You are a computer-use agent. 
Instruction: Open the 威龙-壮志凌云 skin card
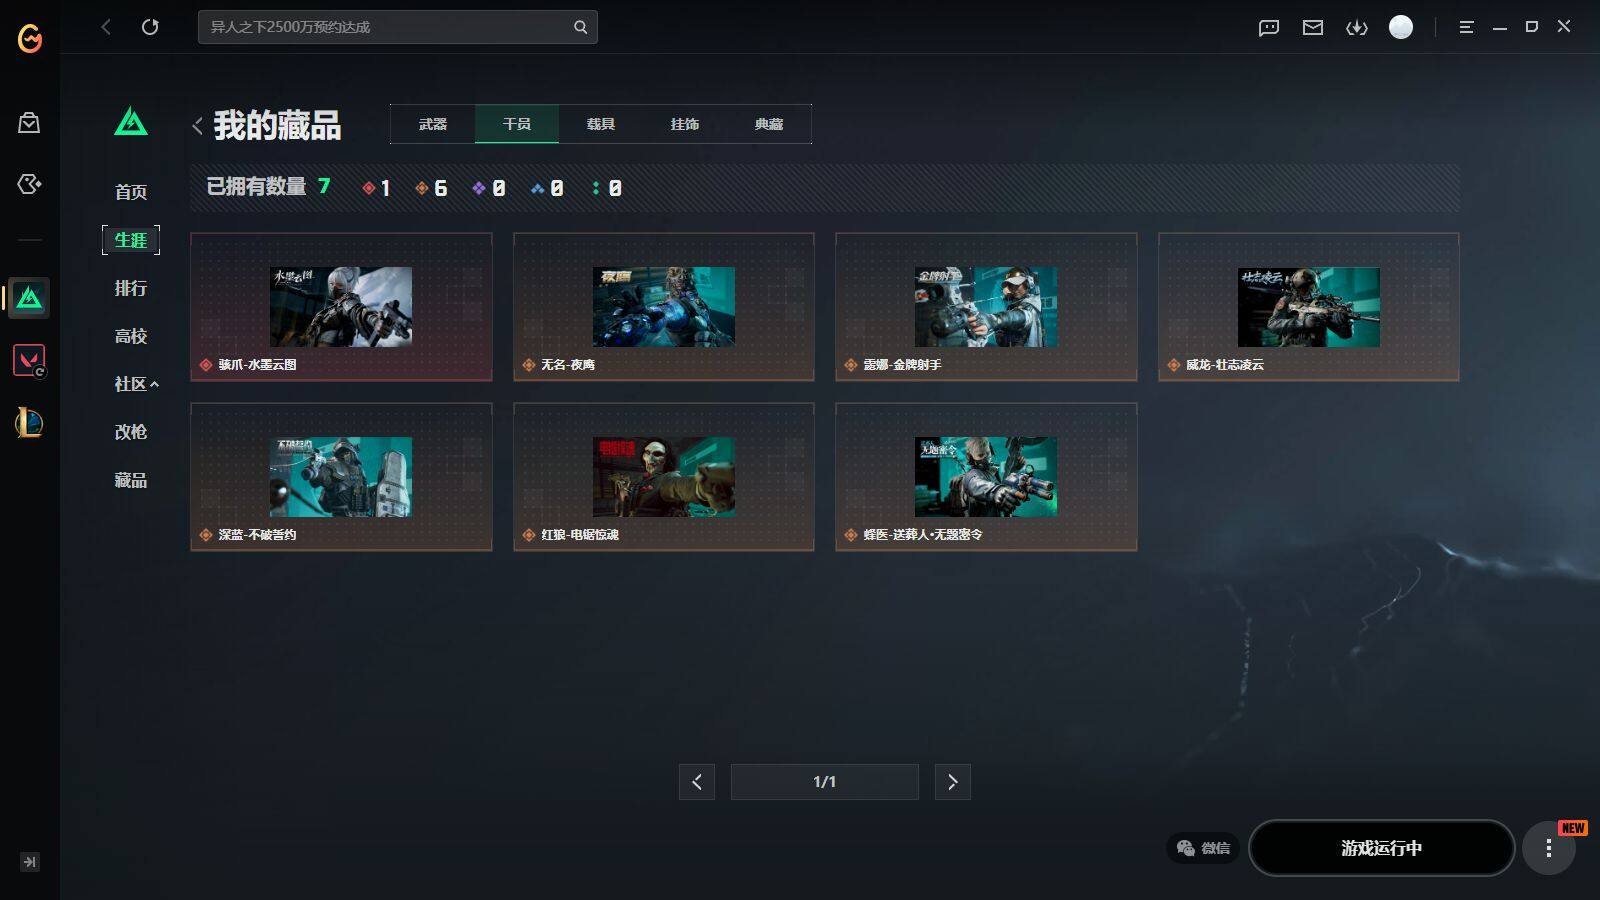(1309, 307)
